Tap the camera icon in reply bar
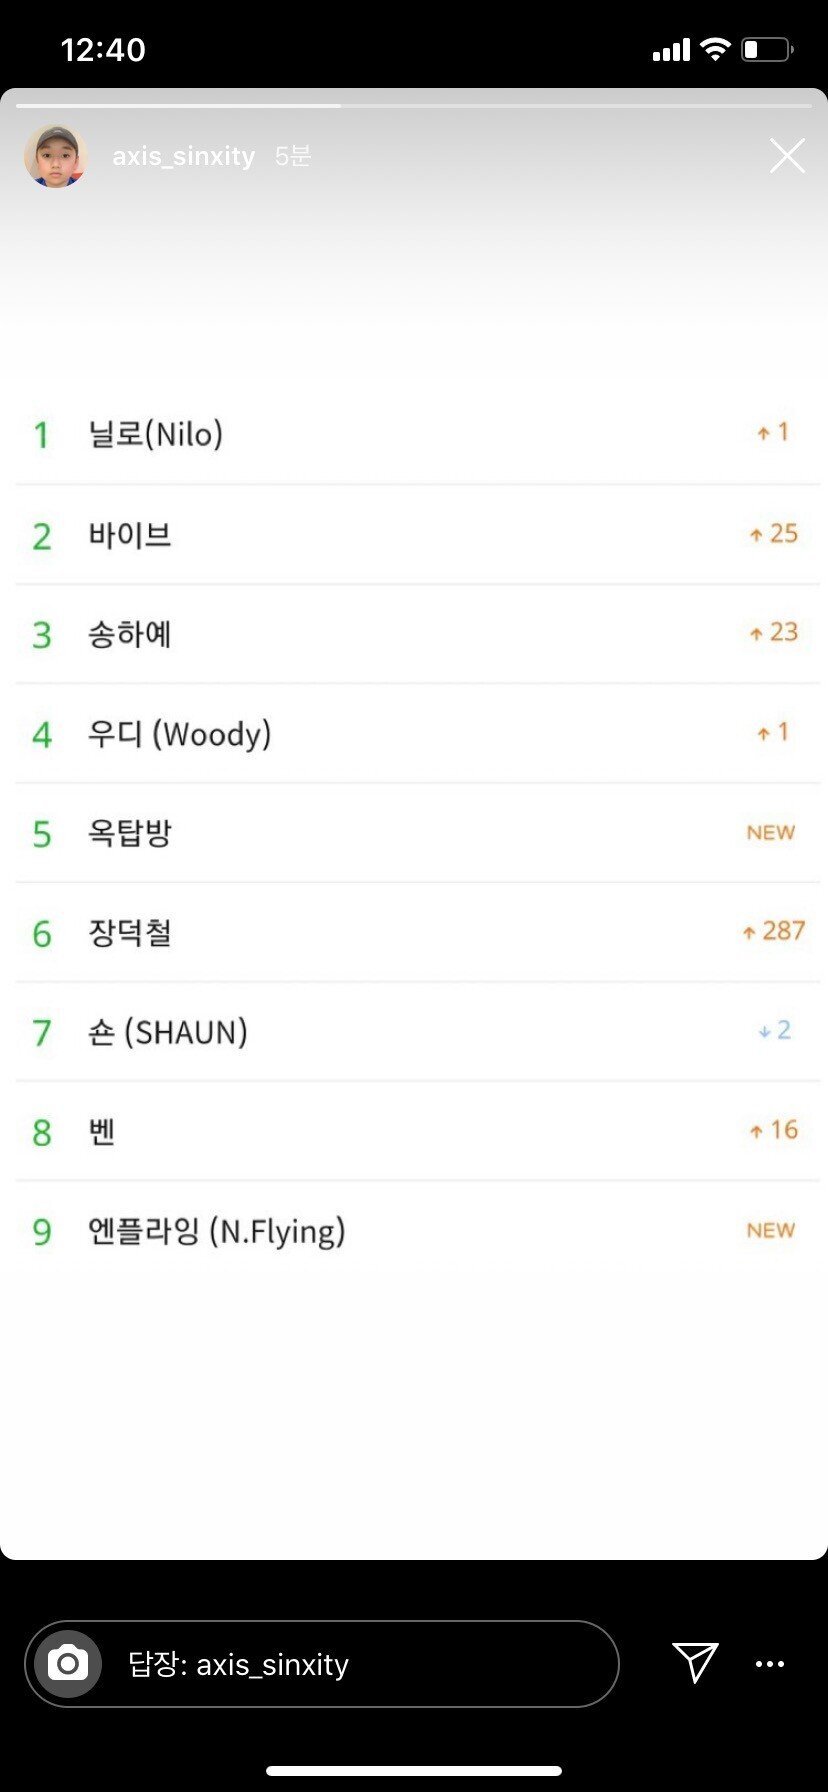 (68, 1664)
